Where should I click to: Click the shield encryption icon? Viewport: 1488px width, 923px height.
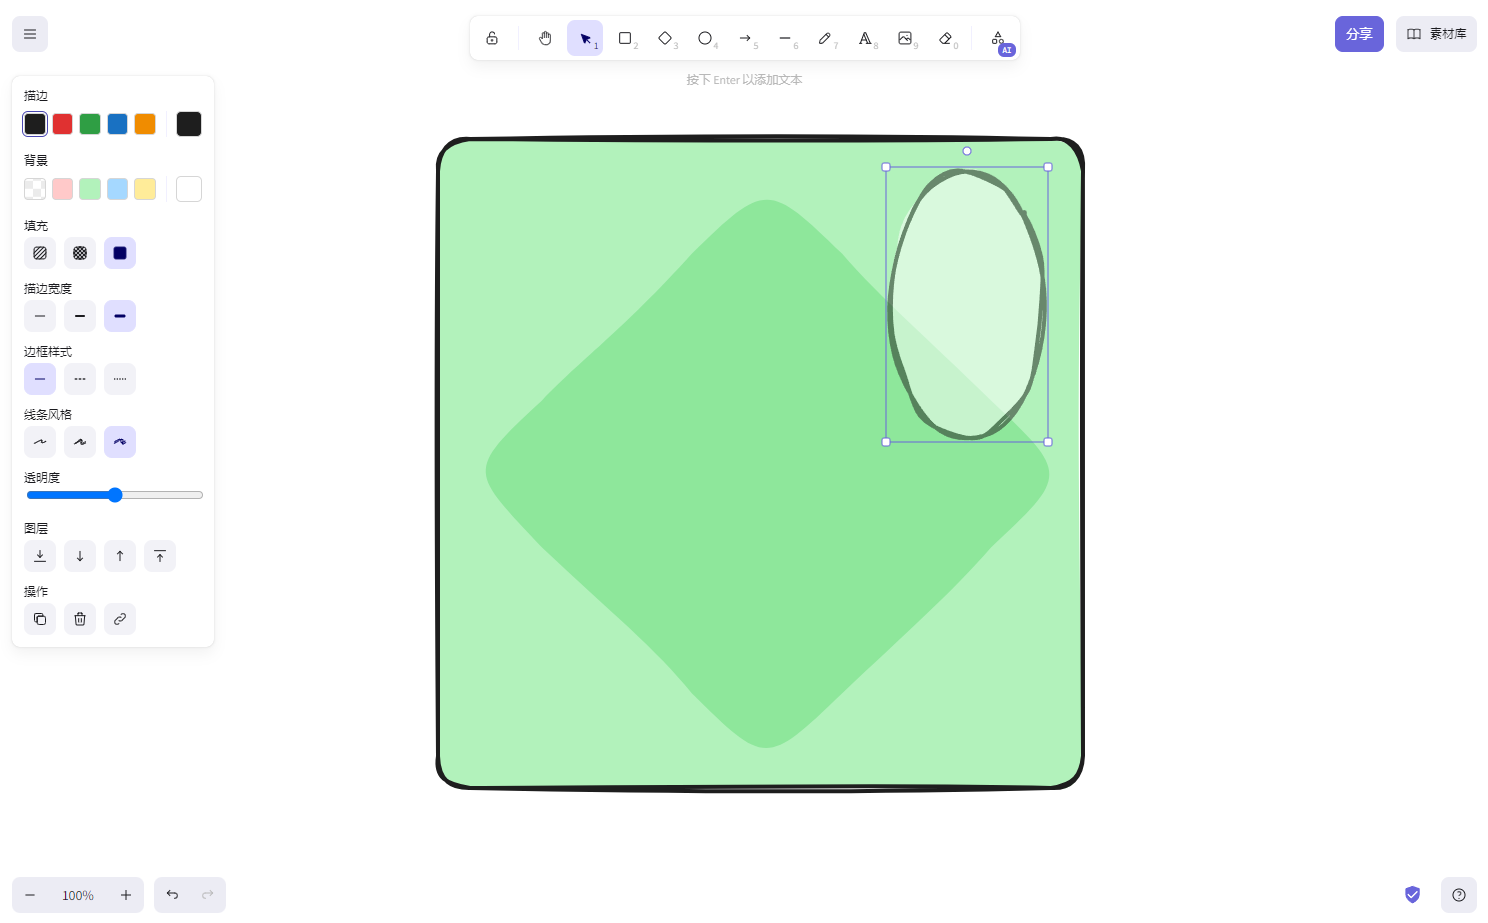coord(1412,895)
